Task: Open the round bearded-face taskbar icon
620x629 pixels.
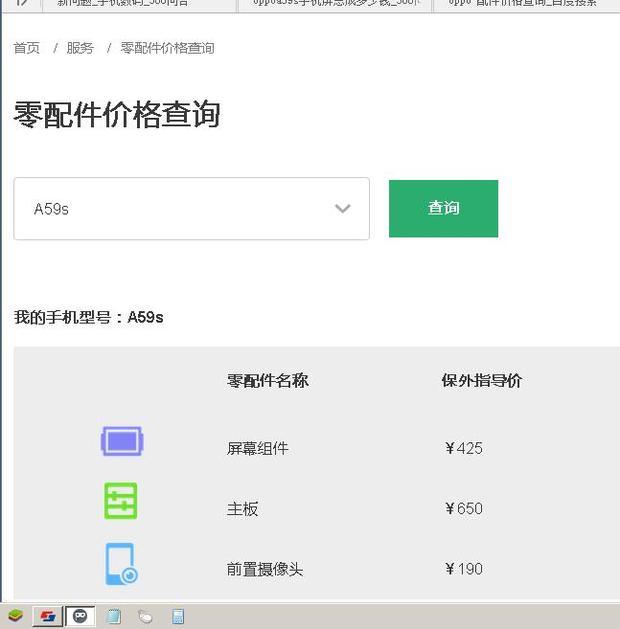Action: (80, 616)
